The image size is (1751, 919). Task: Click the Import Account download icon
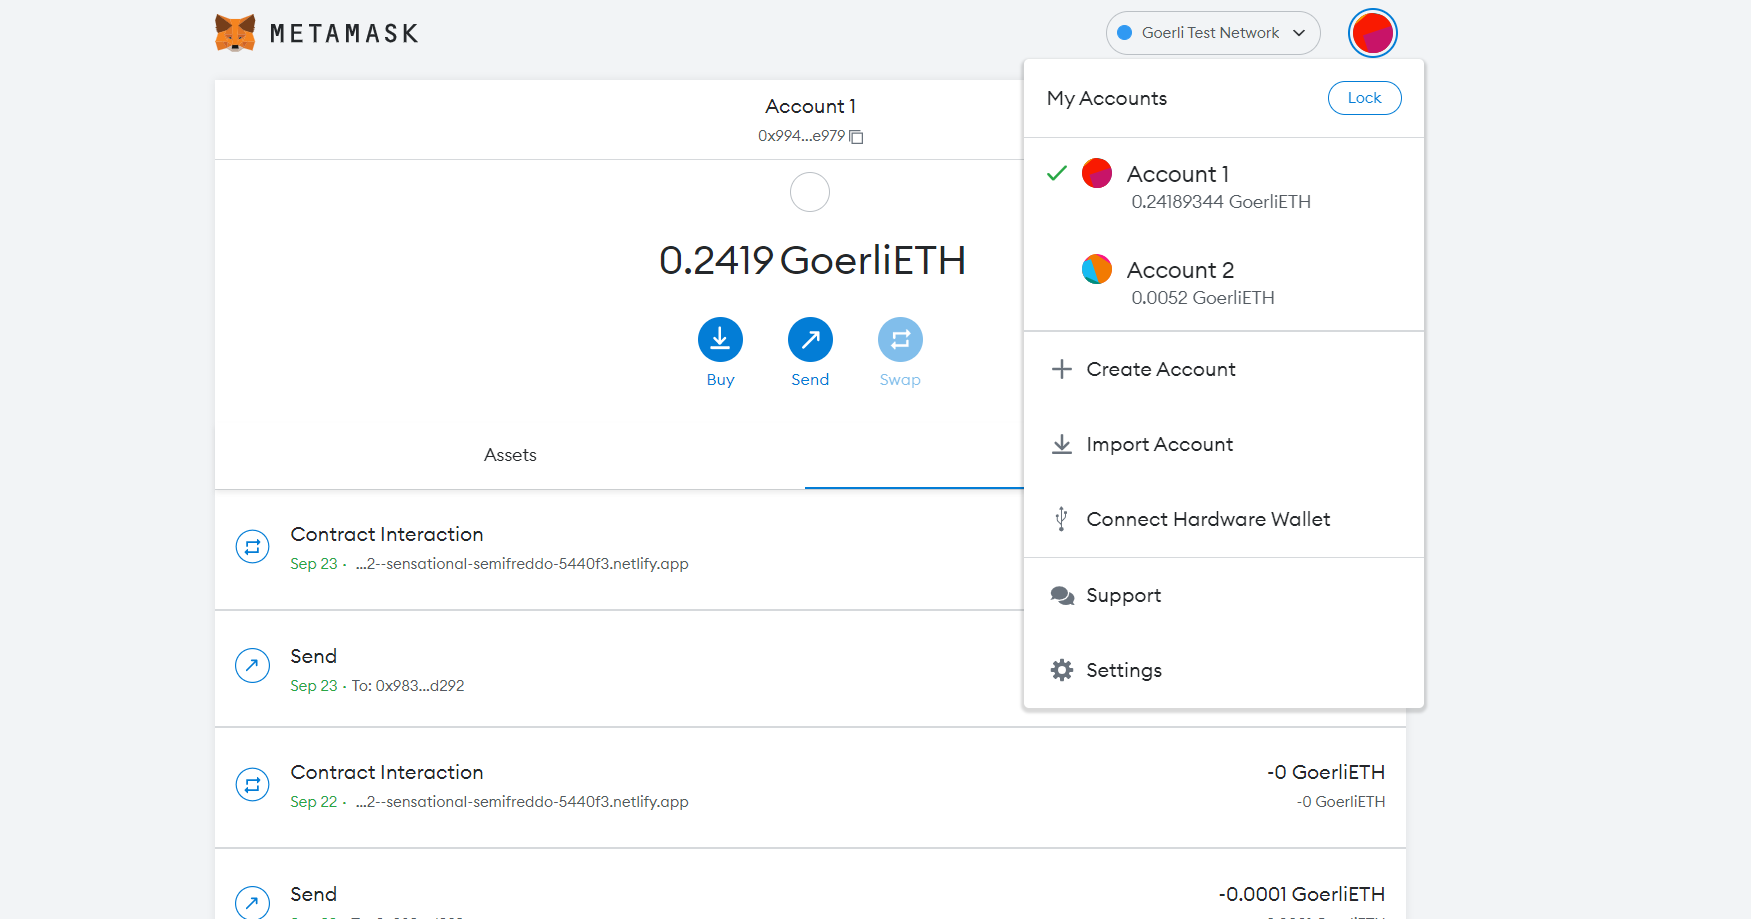point(1062,444)
